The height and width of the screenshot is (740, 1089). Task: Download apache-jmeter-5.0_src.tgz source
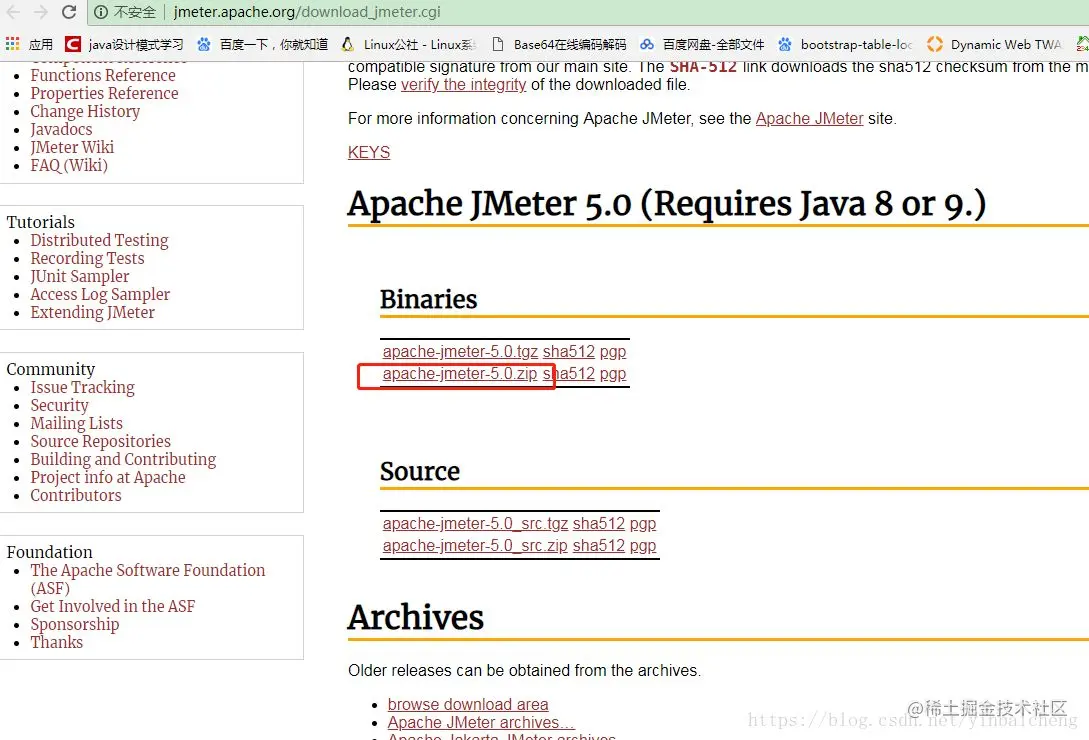(475, 523)
